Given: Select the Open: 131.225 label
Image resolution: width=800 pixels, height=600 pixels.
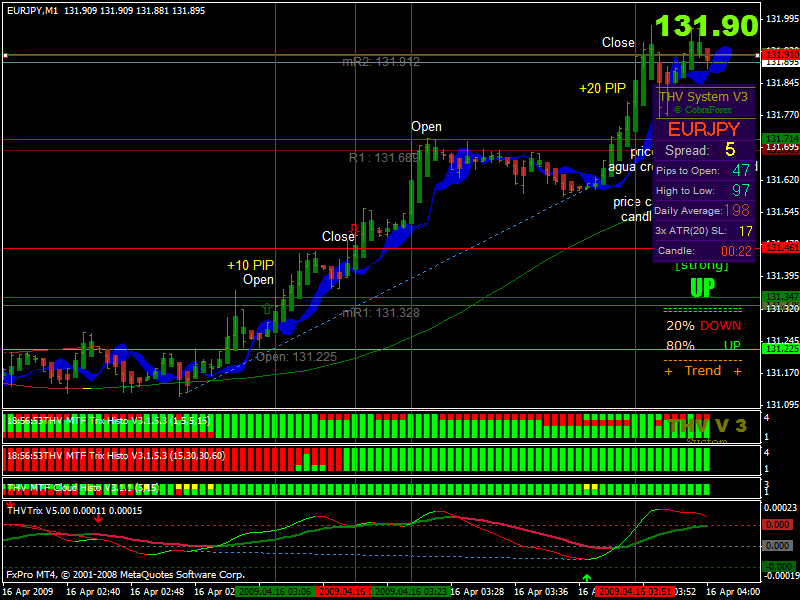Looking at the screenshot, I should [x=296, y=357].
